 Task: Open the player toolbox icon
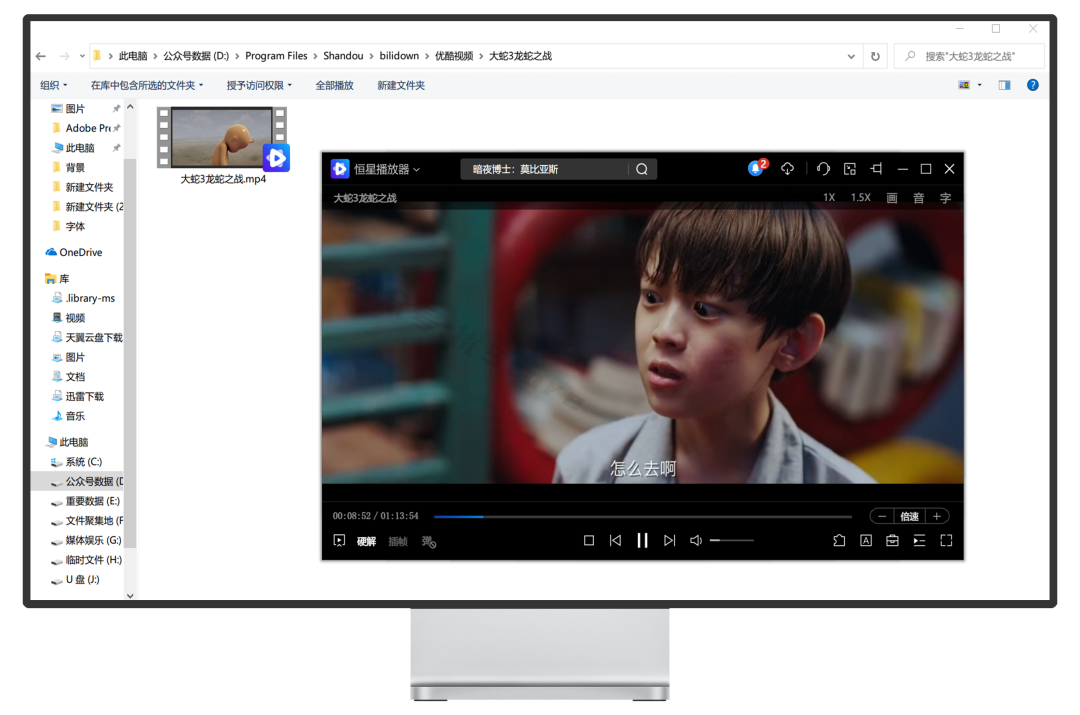point(893,541)
